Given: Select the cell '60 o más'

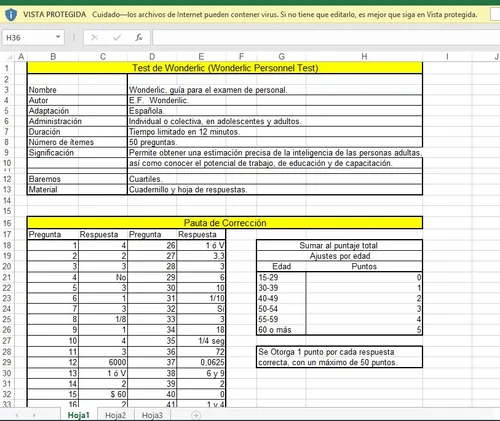Looking at the screenshot, I should 281,330.
